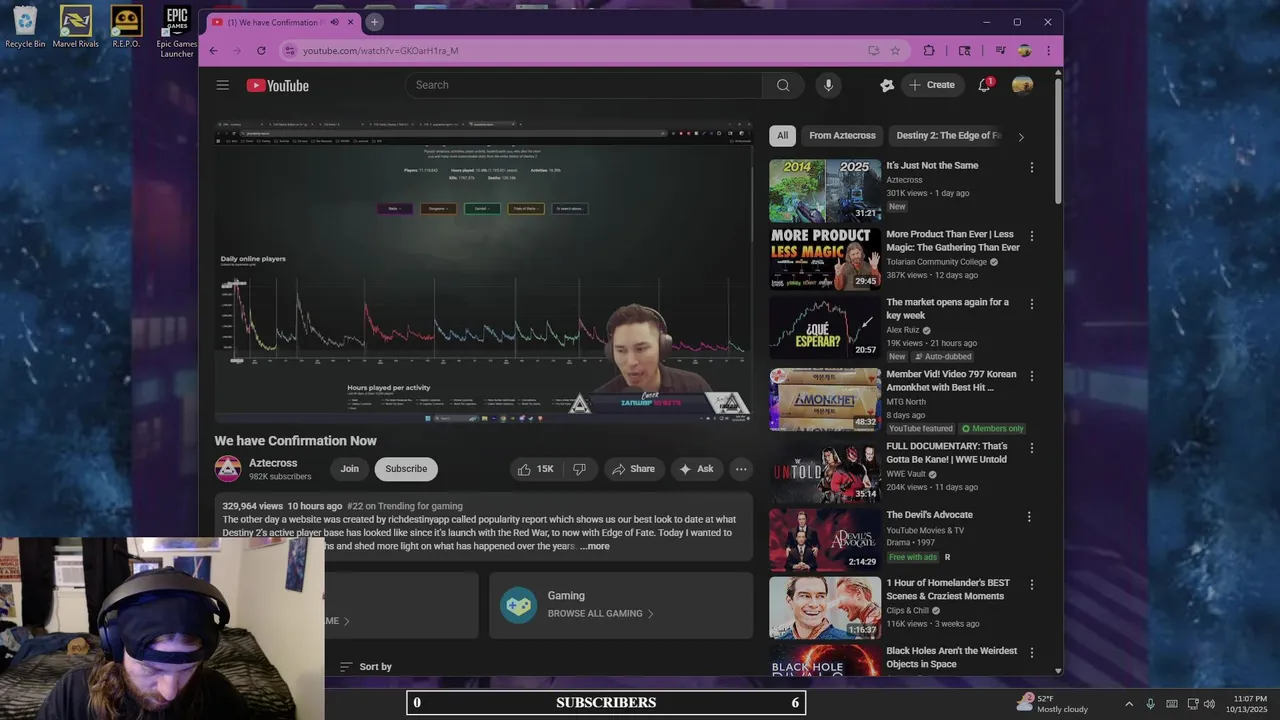The height and width of the screenshot is (720, 1280).
Task: Open Marvel Rivals desktop shortcut
Action: point(76,27)
